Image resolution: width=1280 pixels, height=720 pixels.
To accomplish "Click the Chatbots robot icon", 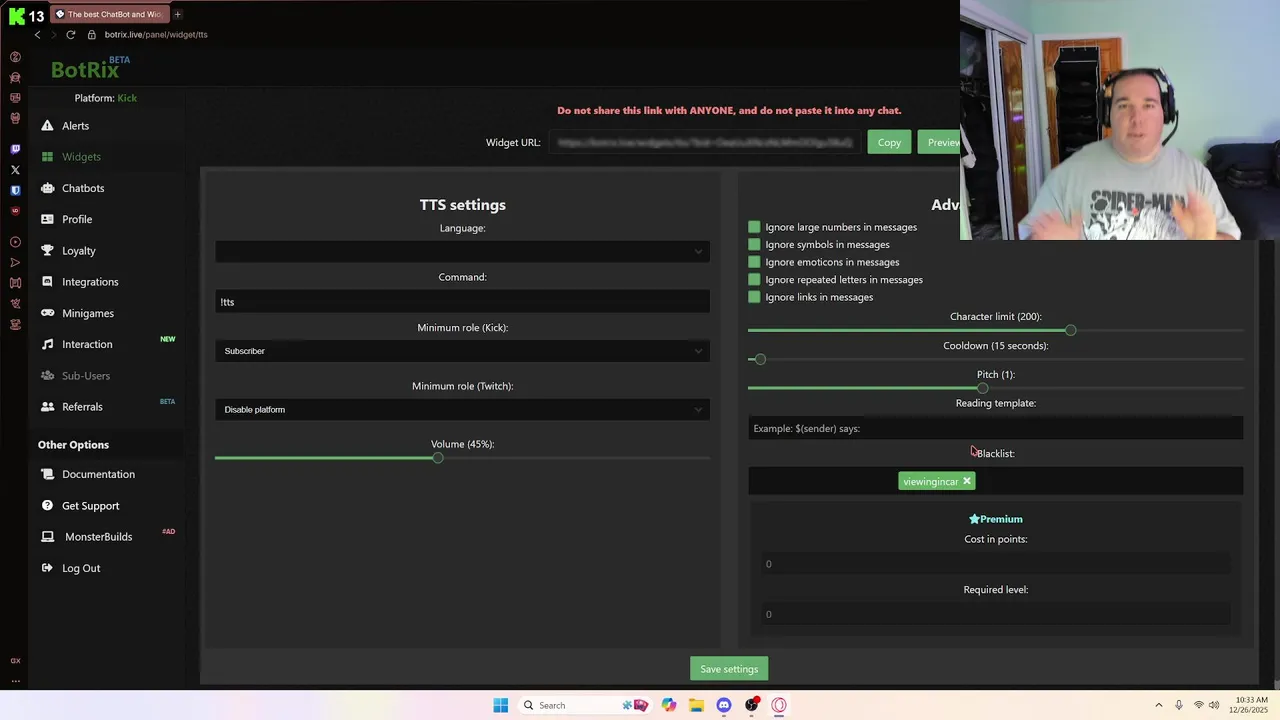I will point(47,188).
